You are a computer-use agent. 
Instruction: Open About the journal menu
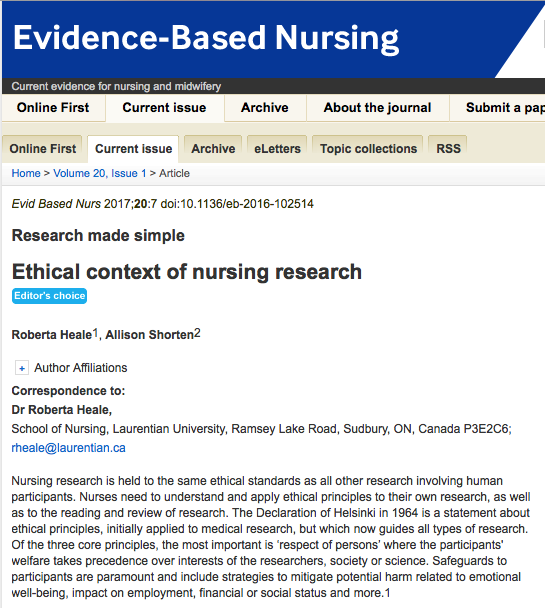click(378, 107)
